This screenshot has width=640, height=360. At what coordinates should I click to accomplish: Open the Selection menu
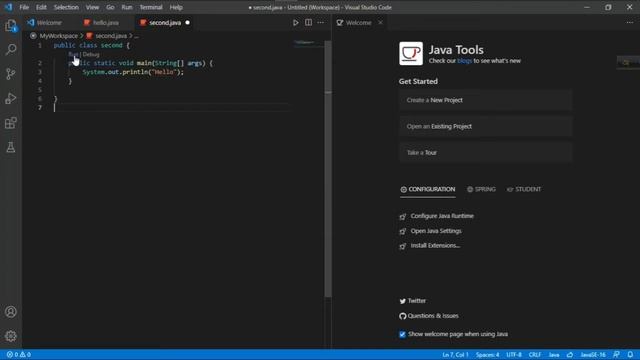coord(66,7)
